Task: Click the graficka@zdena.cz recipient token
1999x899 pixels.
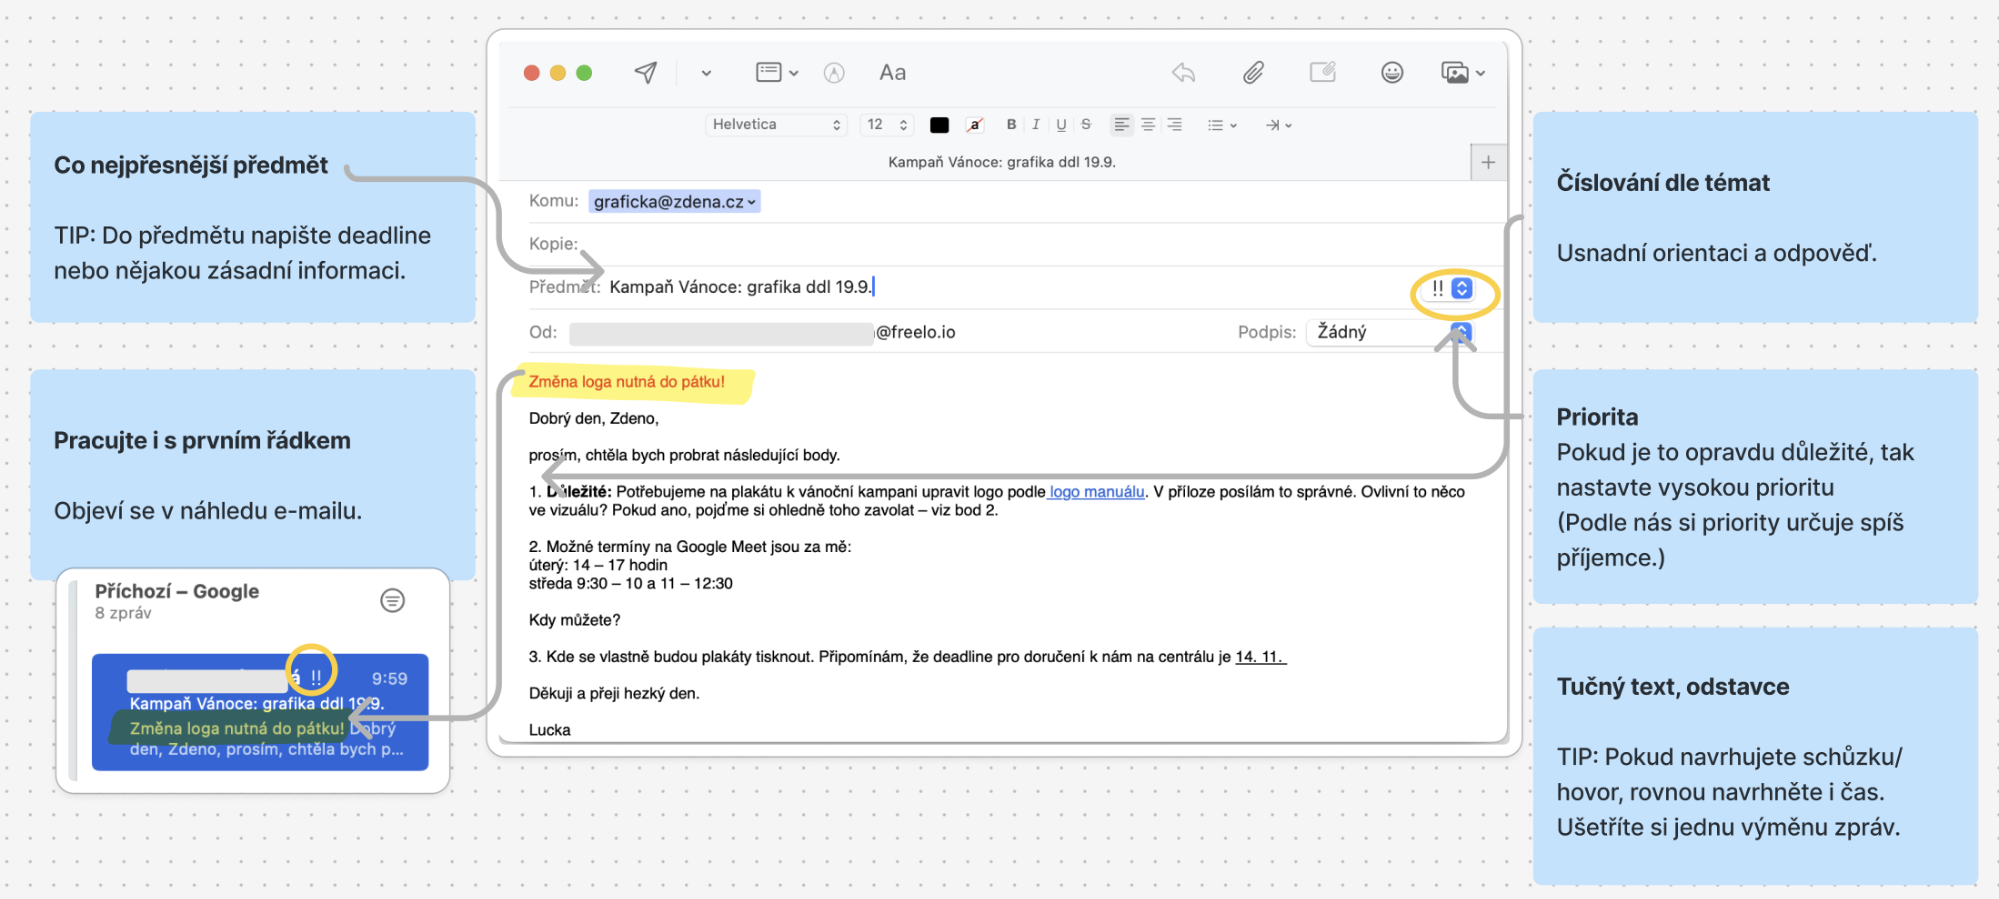Action: click(x=674, y=202)
